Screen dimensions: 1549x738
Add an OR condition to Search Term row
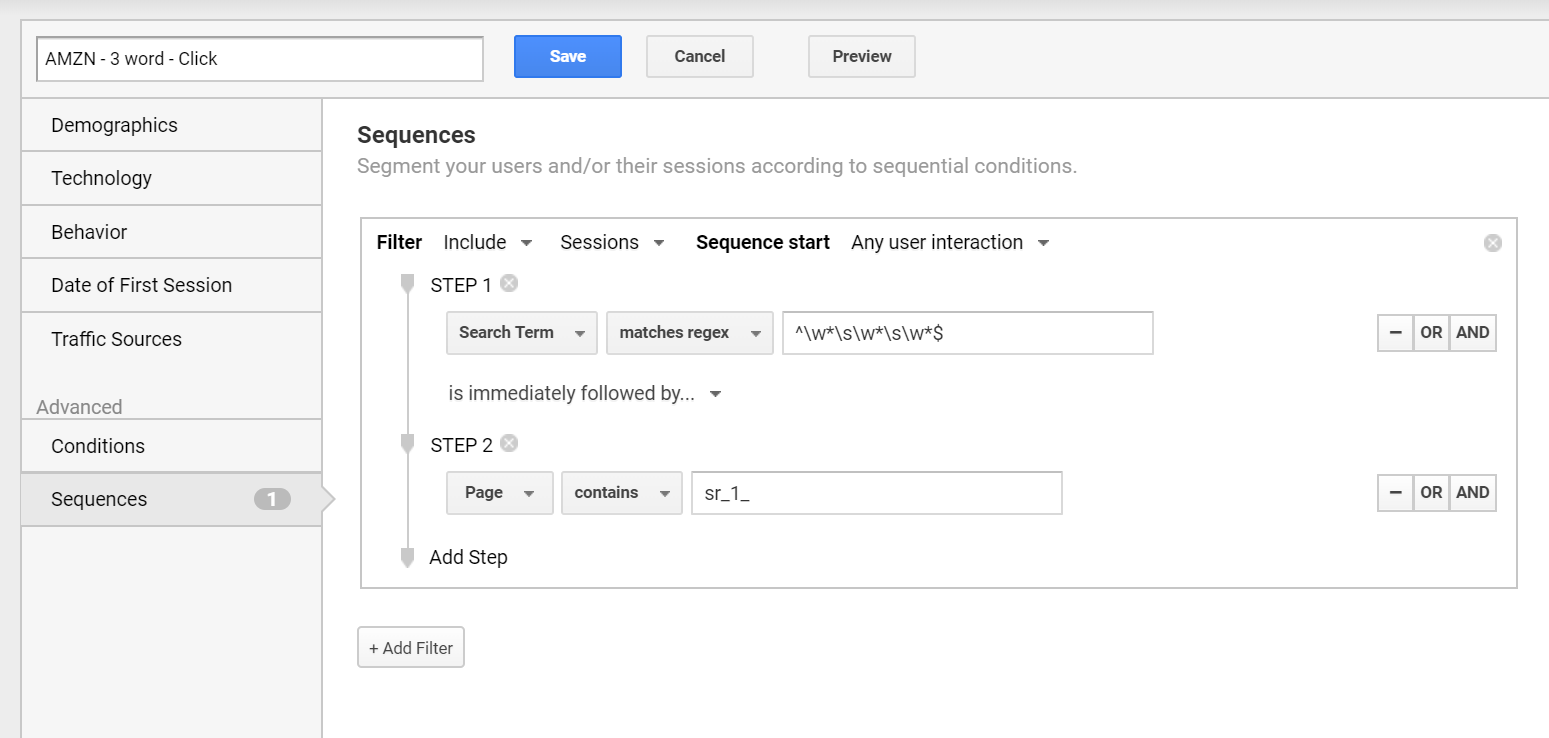(1431, 333)
